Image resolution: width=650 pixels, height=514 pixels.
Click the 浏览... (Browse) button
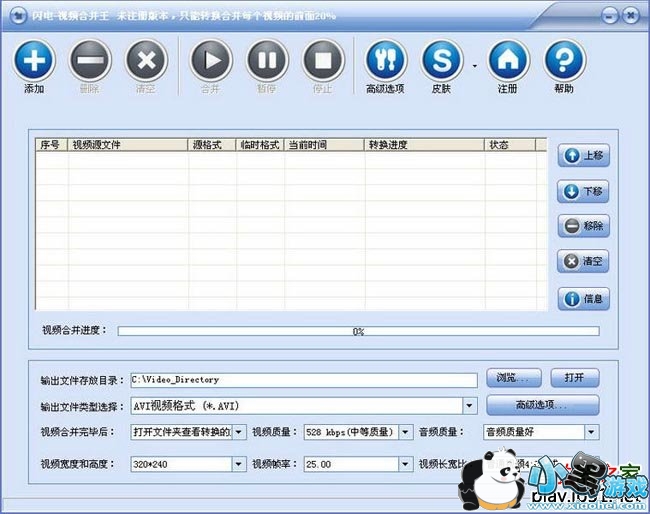click(x=514, y=378)
